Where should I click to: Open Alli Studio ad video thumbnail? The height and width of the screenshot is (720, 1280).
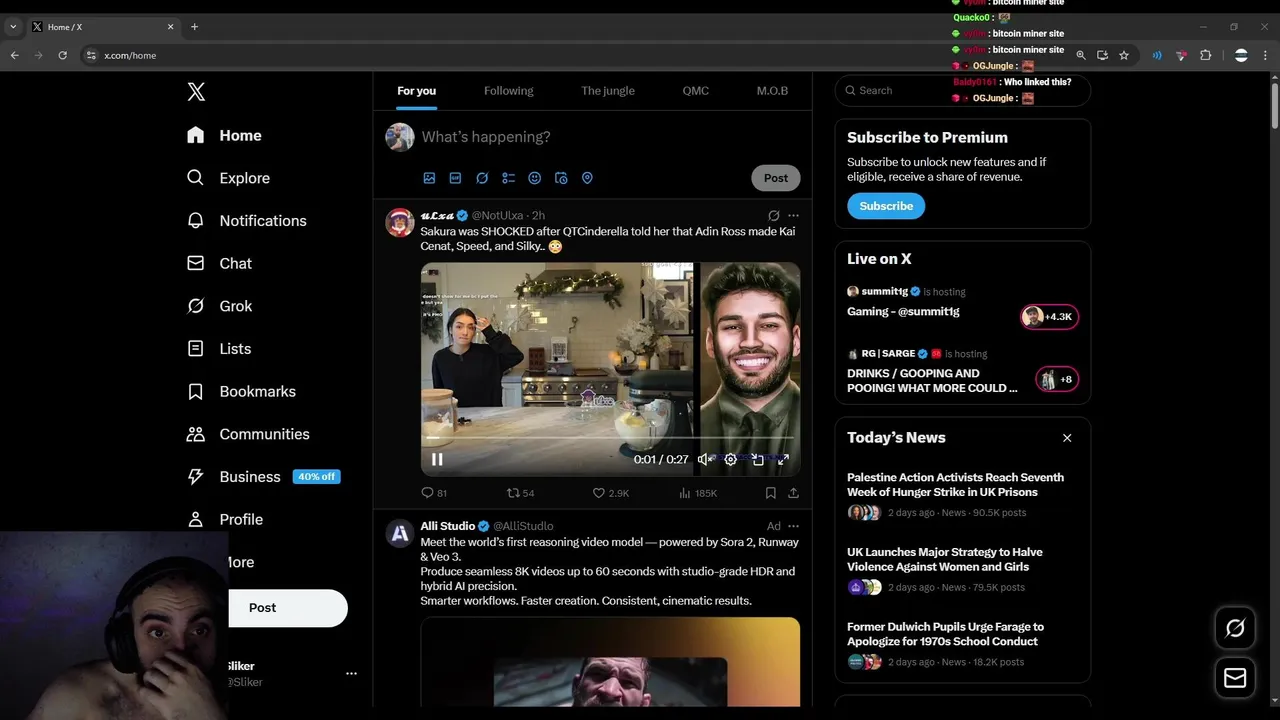(x=610, y=662)
